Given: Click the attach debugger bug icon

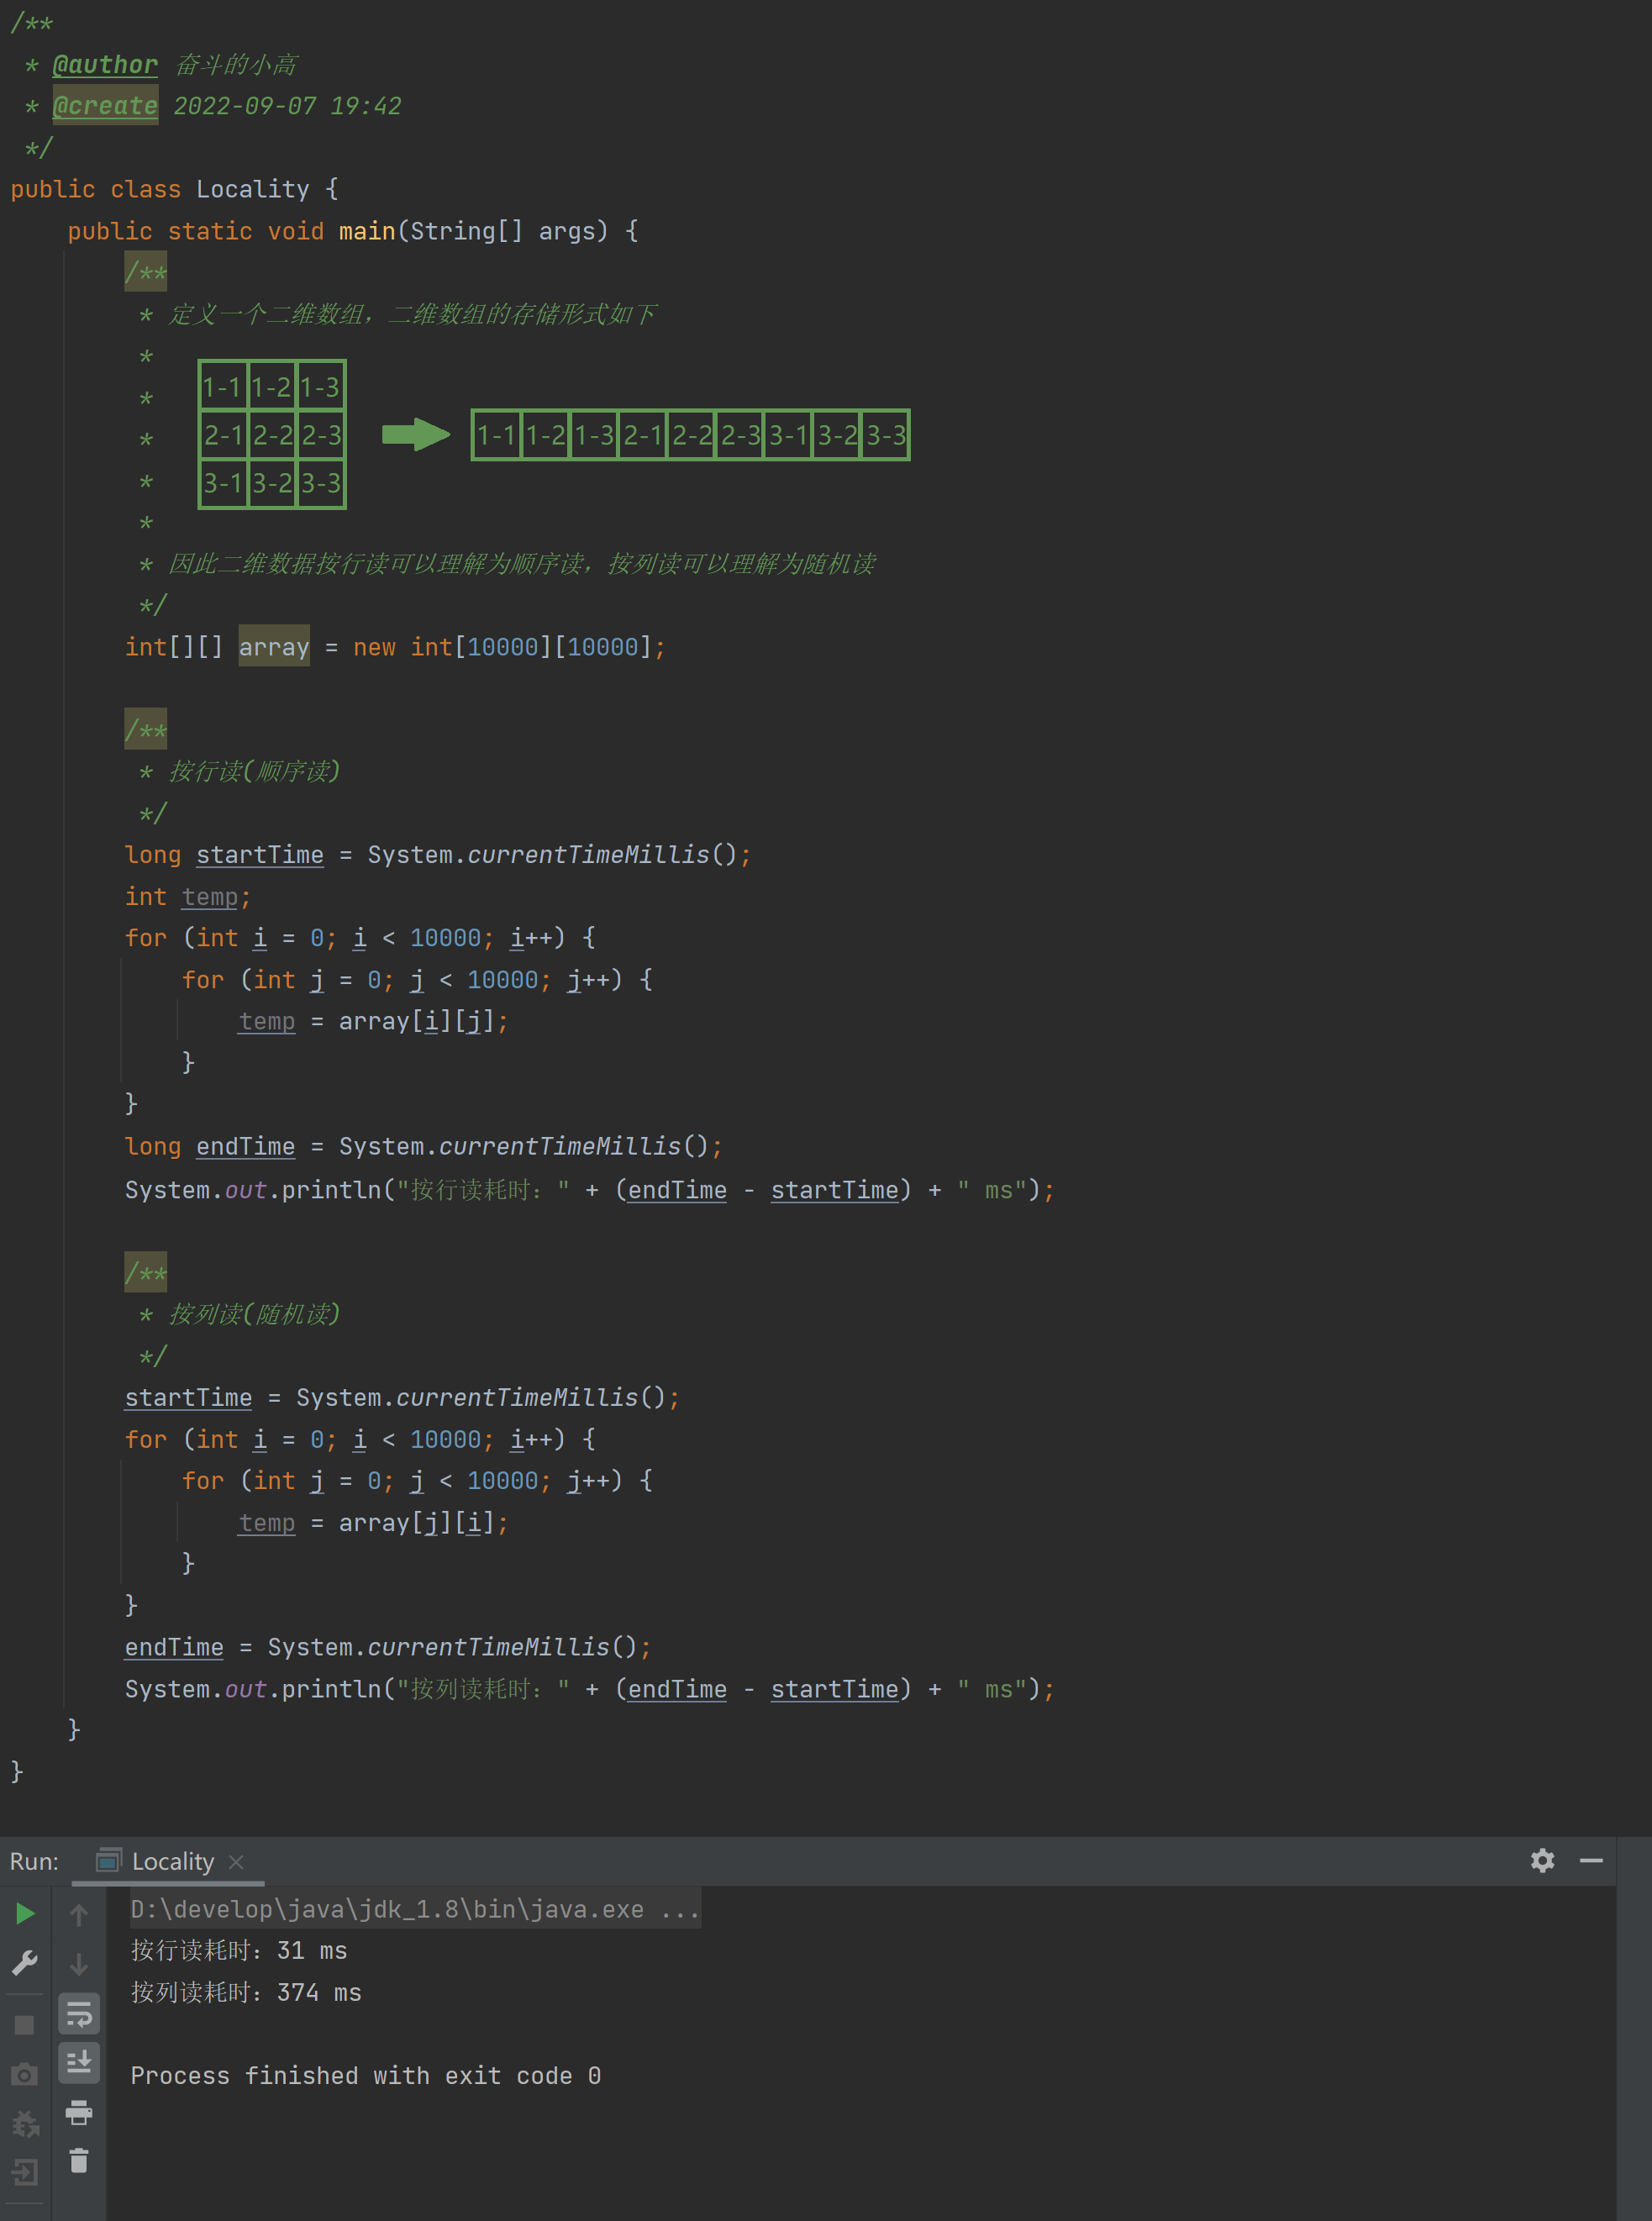Looking at the screenshot, I should pos(25,2123).
